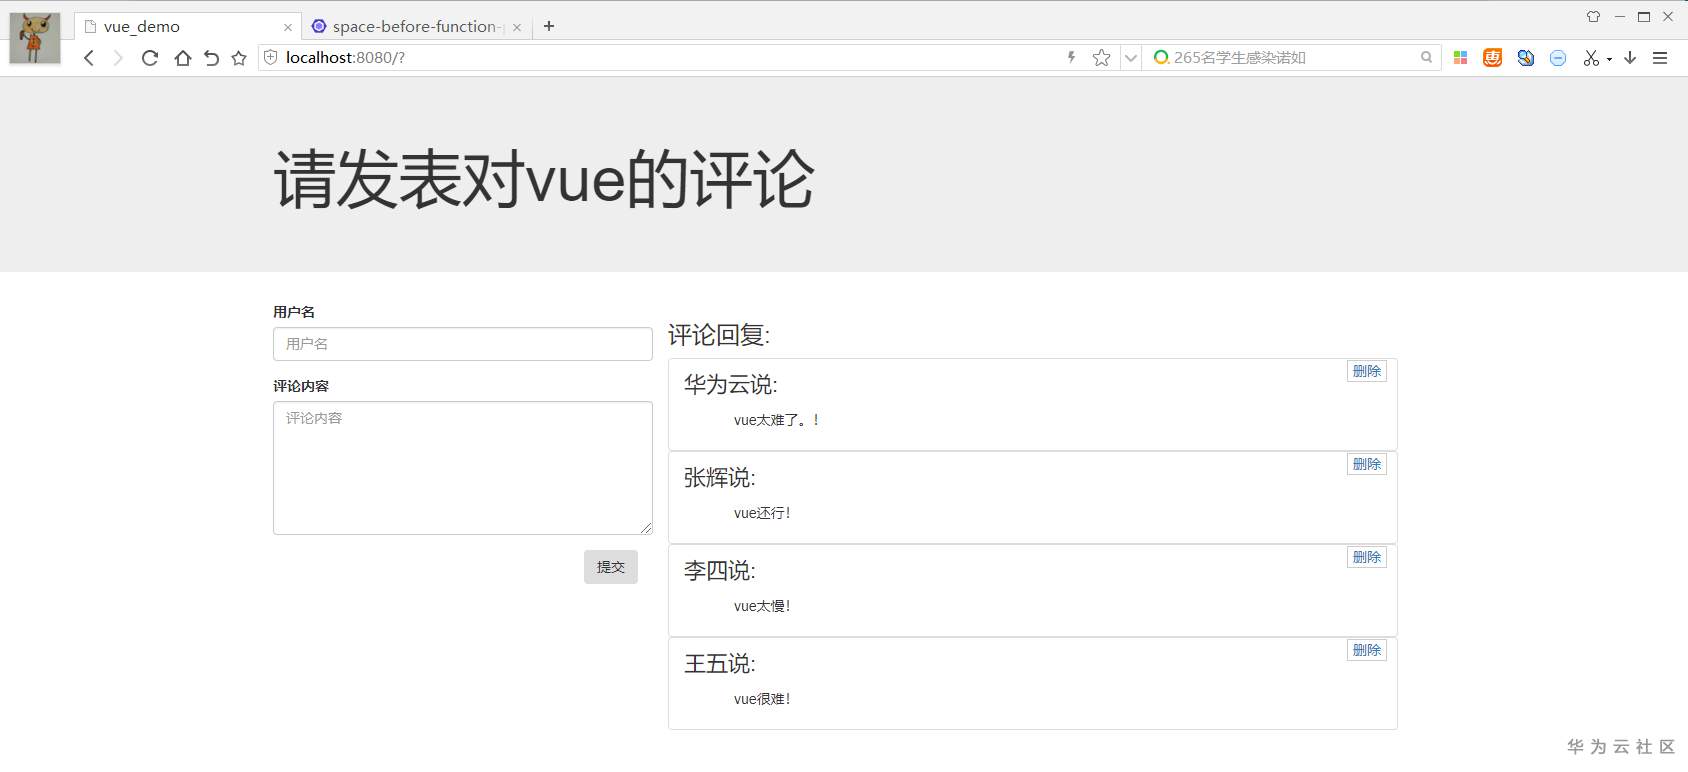Open the skin changer shirt icon
Image resolution: width=1688 pixels, height=772 pixels.
(x=1593, y=16)
